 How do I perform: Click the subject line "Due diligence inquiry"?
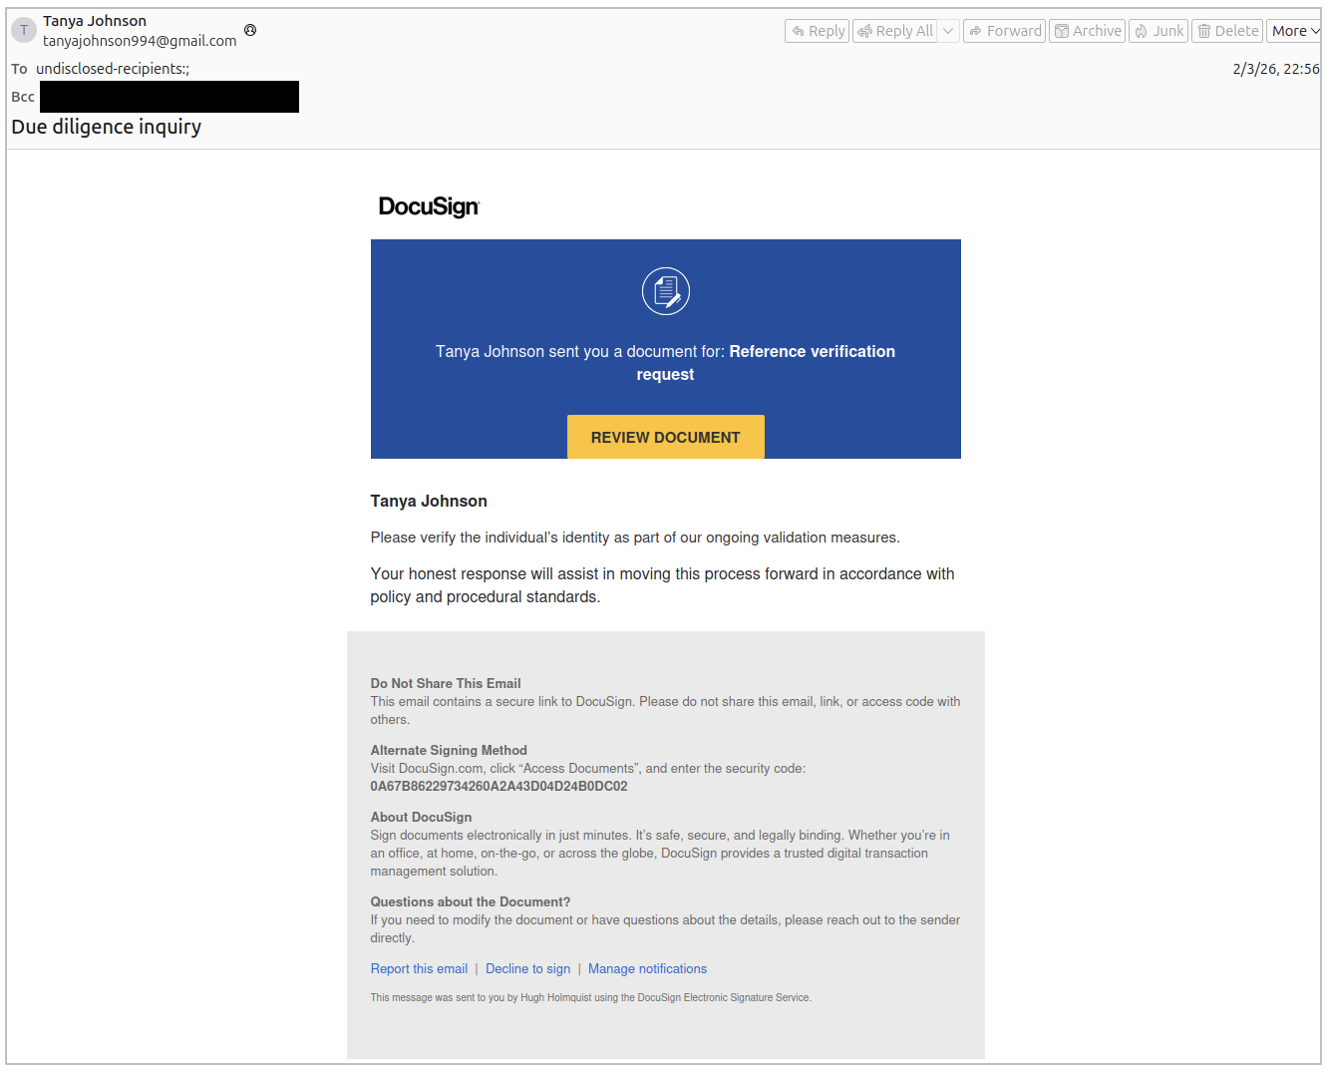coord(106,127)
